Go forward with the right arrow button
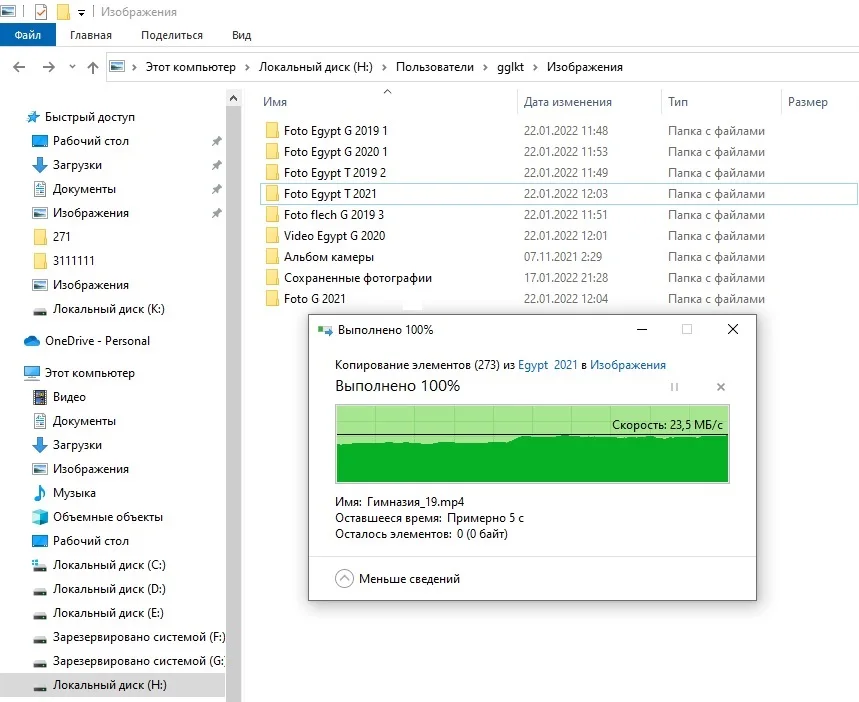 (x=49, y=67)
